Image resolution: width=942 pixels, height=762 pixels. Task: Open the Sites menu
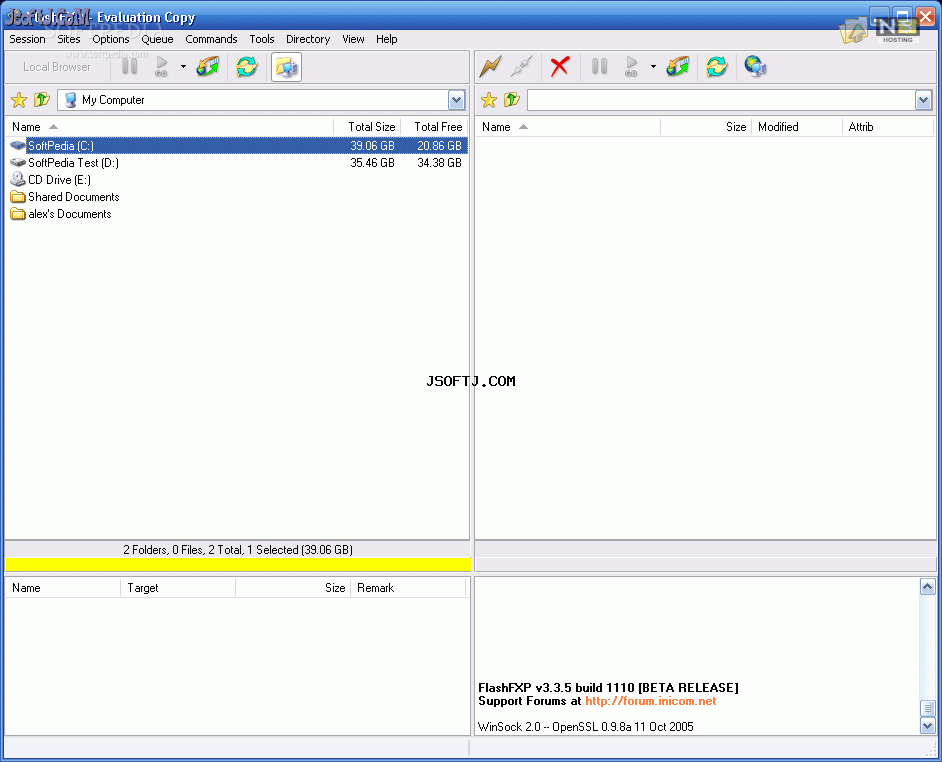click(68, 39)
